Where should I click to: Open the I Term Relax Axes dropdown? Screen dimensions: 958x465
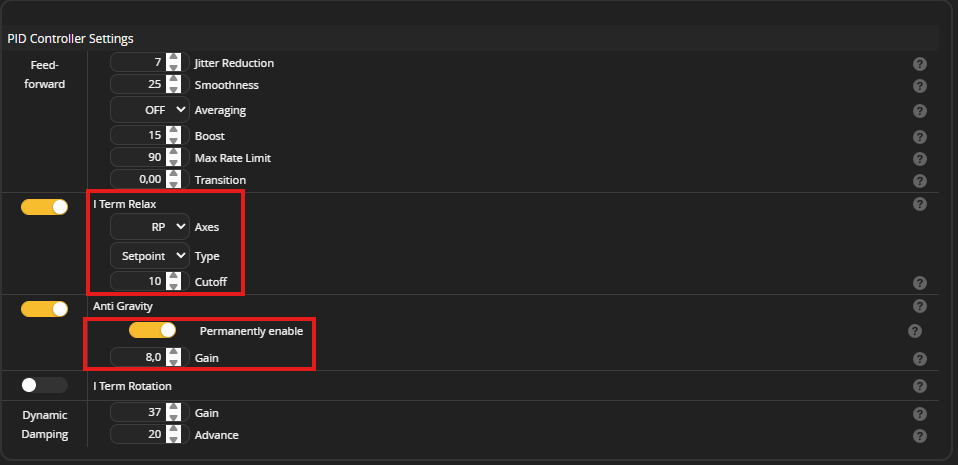coord(150,227)
